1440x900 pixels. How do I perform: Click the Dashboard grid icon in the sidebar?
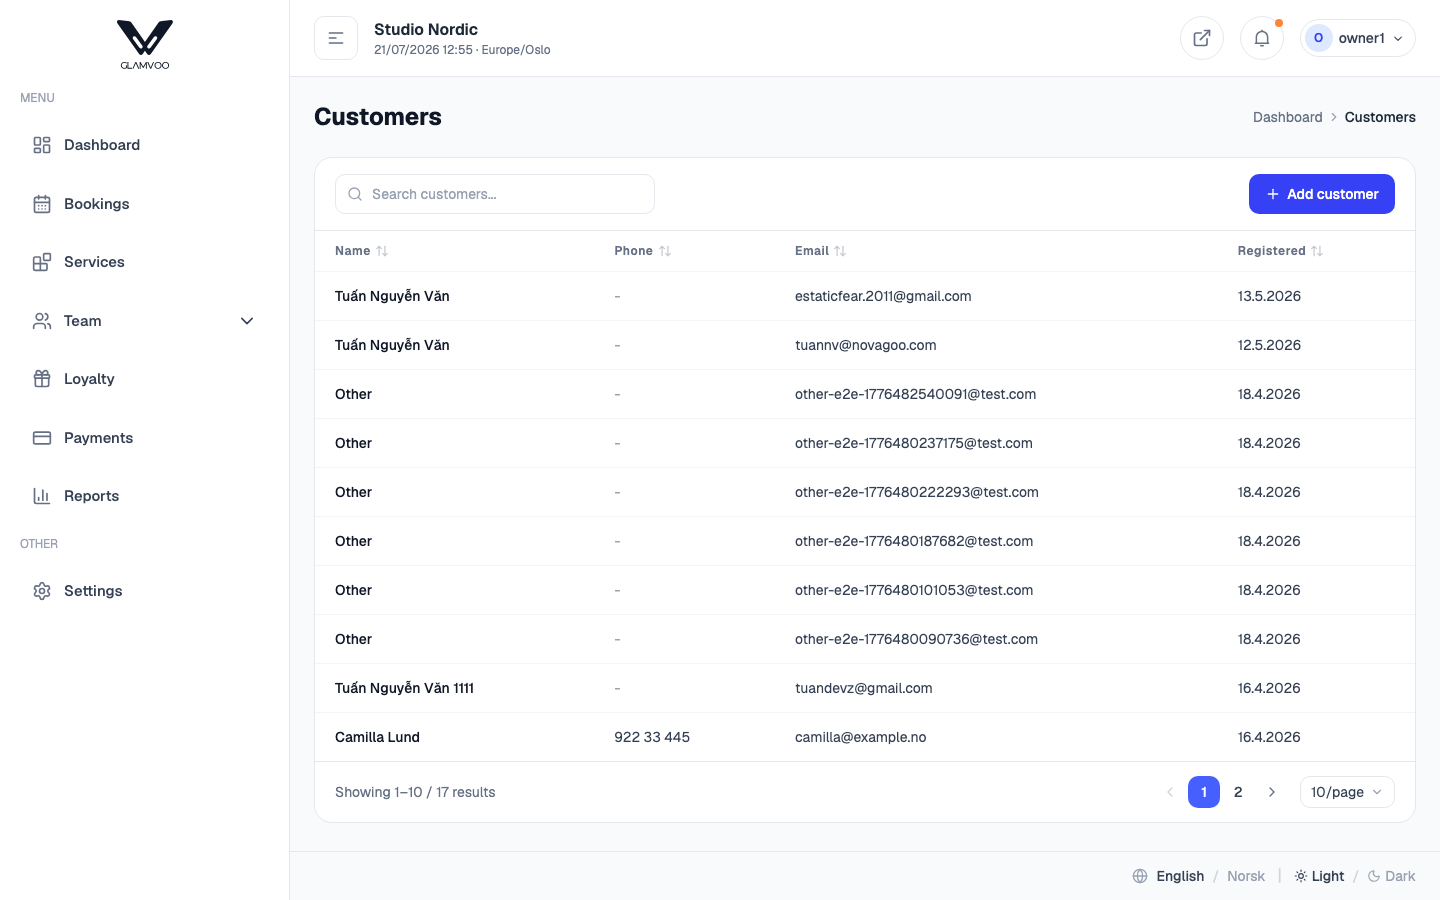42,145
